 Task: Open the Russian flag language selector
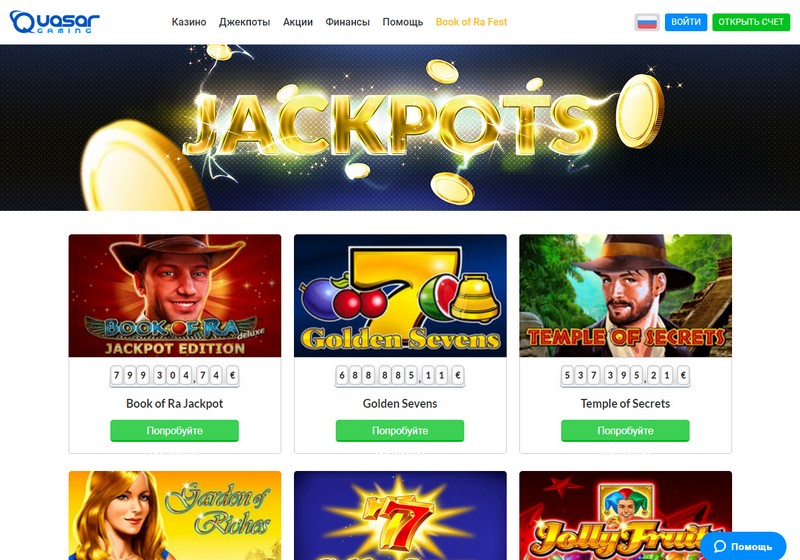click(x=647, y=22)
